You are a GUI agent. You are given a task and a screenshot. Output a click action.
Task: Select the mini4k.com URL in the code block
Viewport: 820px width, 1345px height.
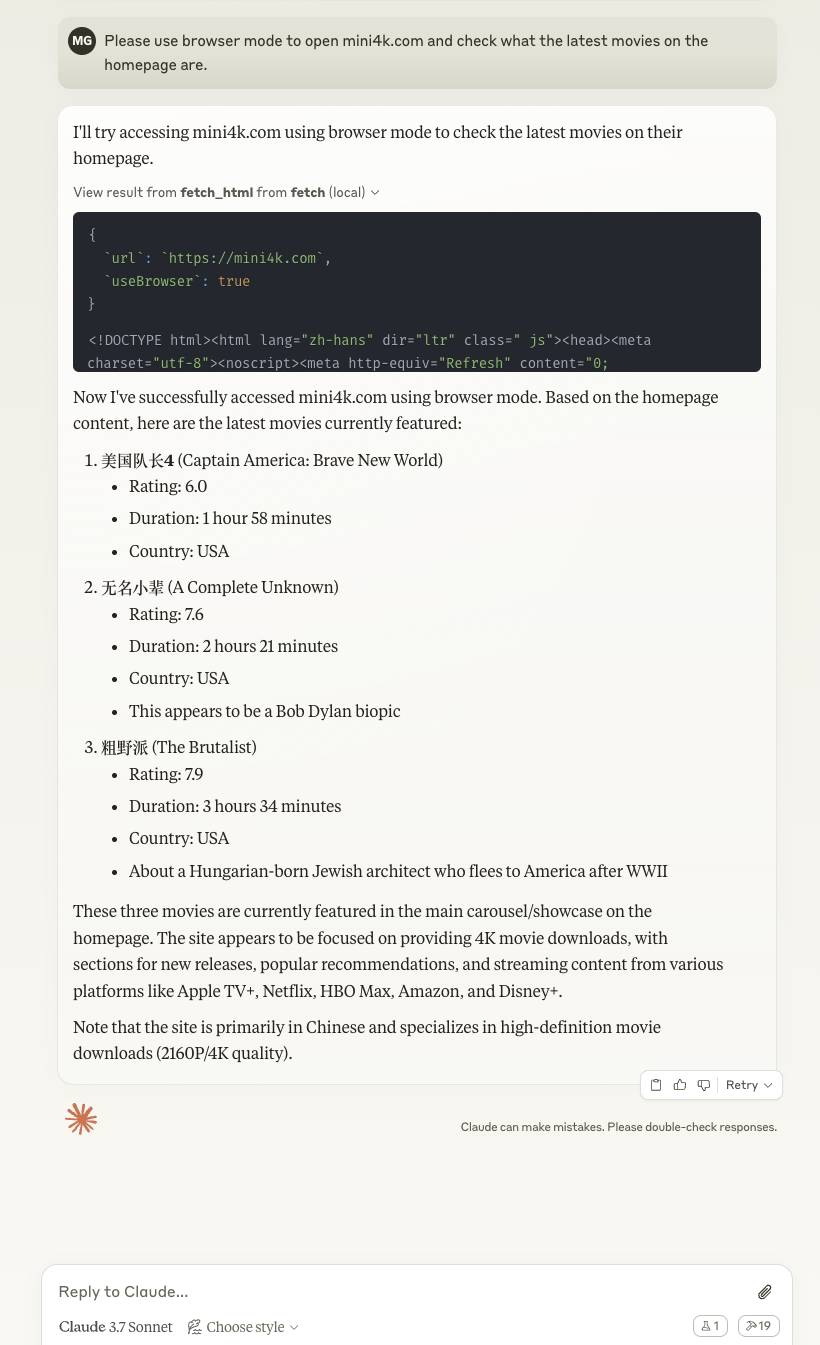click(x=241, y=258)
